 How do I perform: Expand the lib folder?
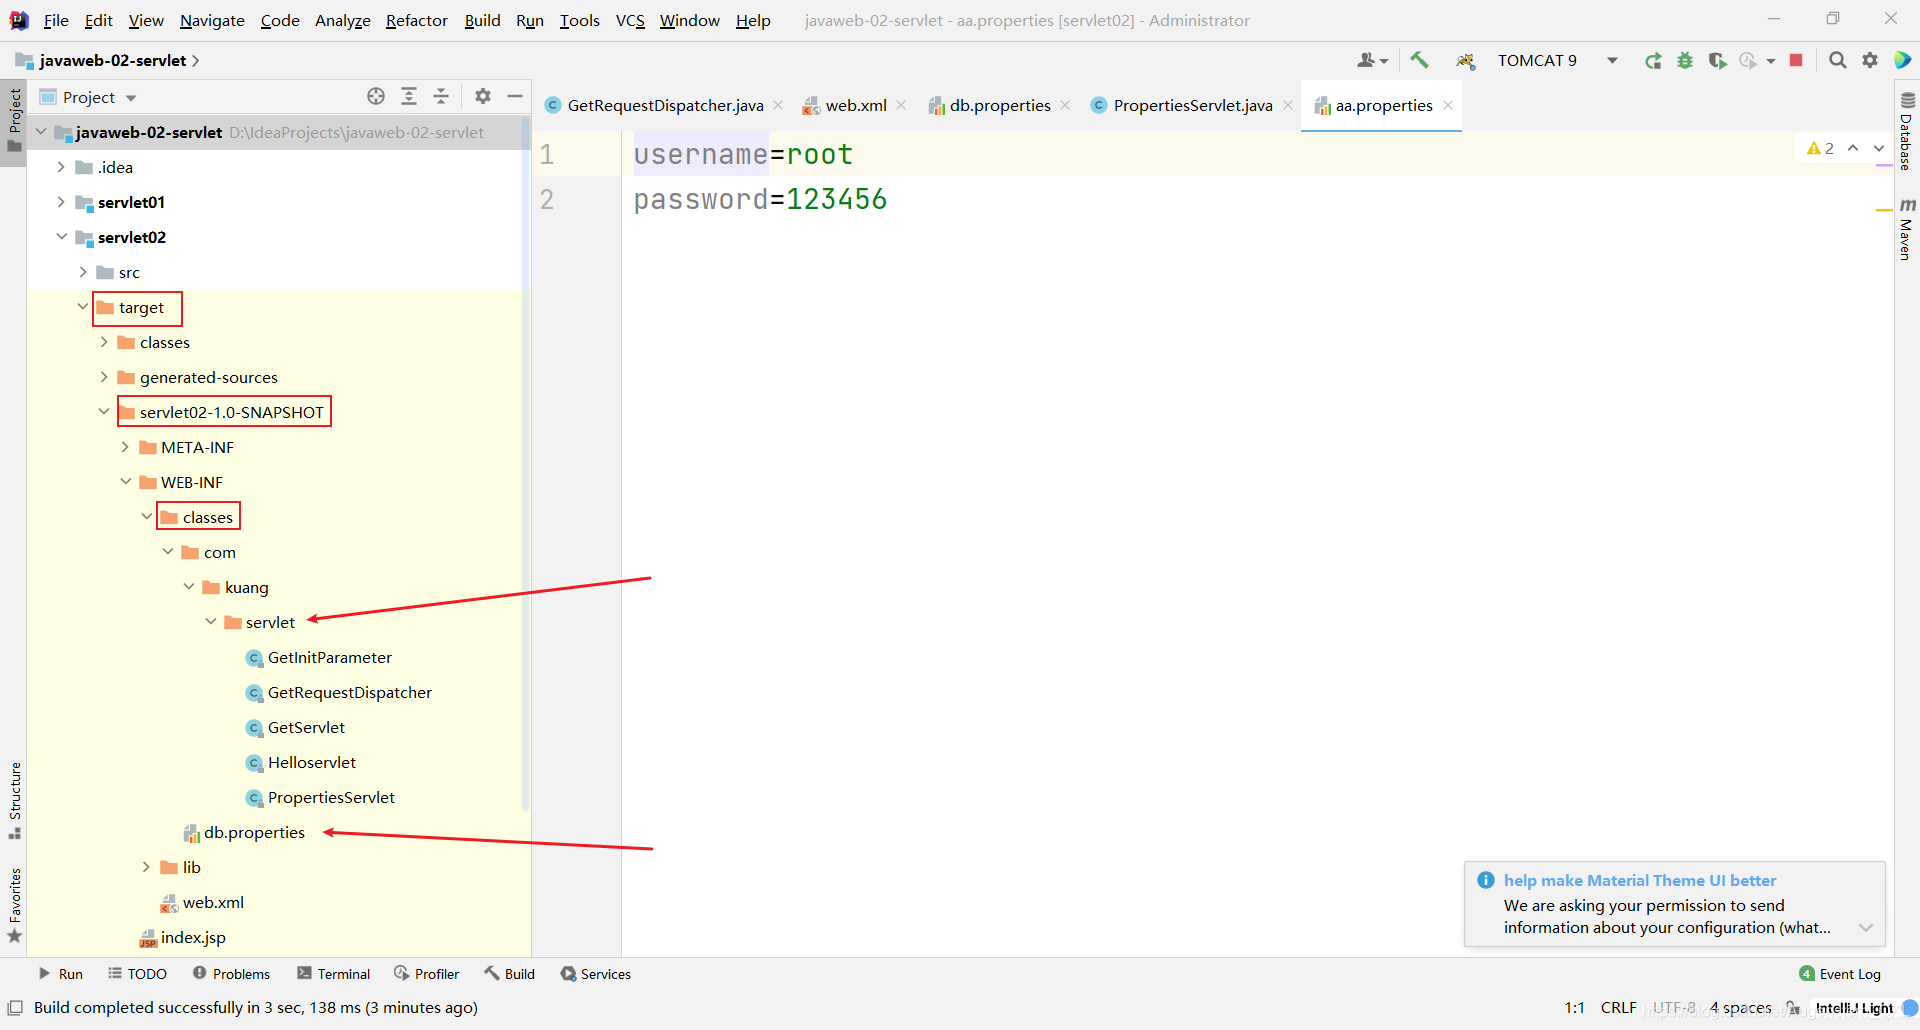pos(146,867)
